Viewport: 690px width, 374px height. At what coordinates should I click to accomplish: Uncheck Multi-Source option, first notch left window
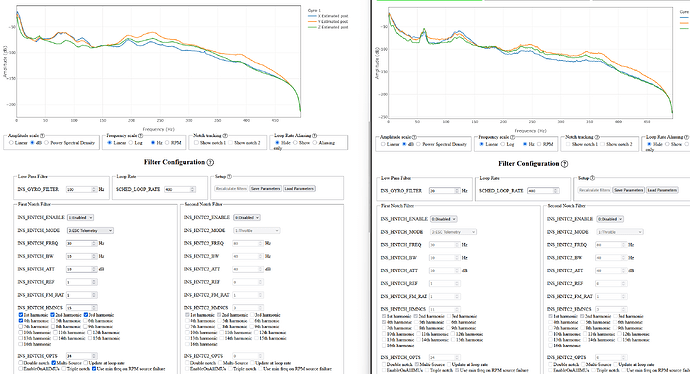pos(54,363)
